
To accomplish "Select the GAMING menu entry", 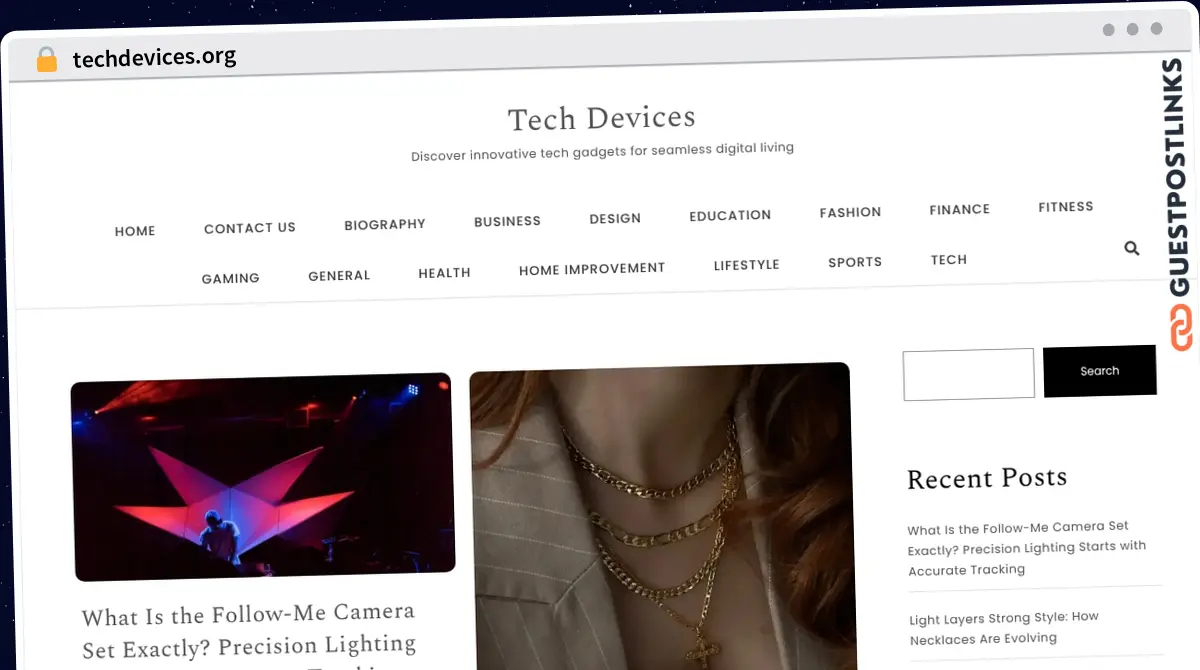I will point(230,278).
